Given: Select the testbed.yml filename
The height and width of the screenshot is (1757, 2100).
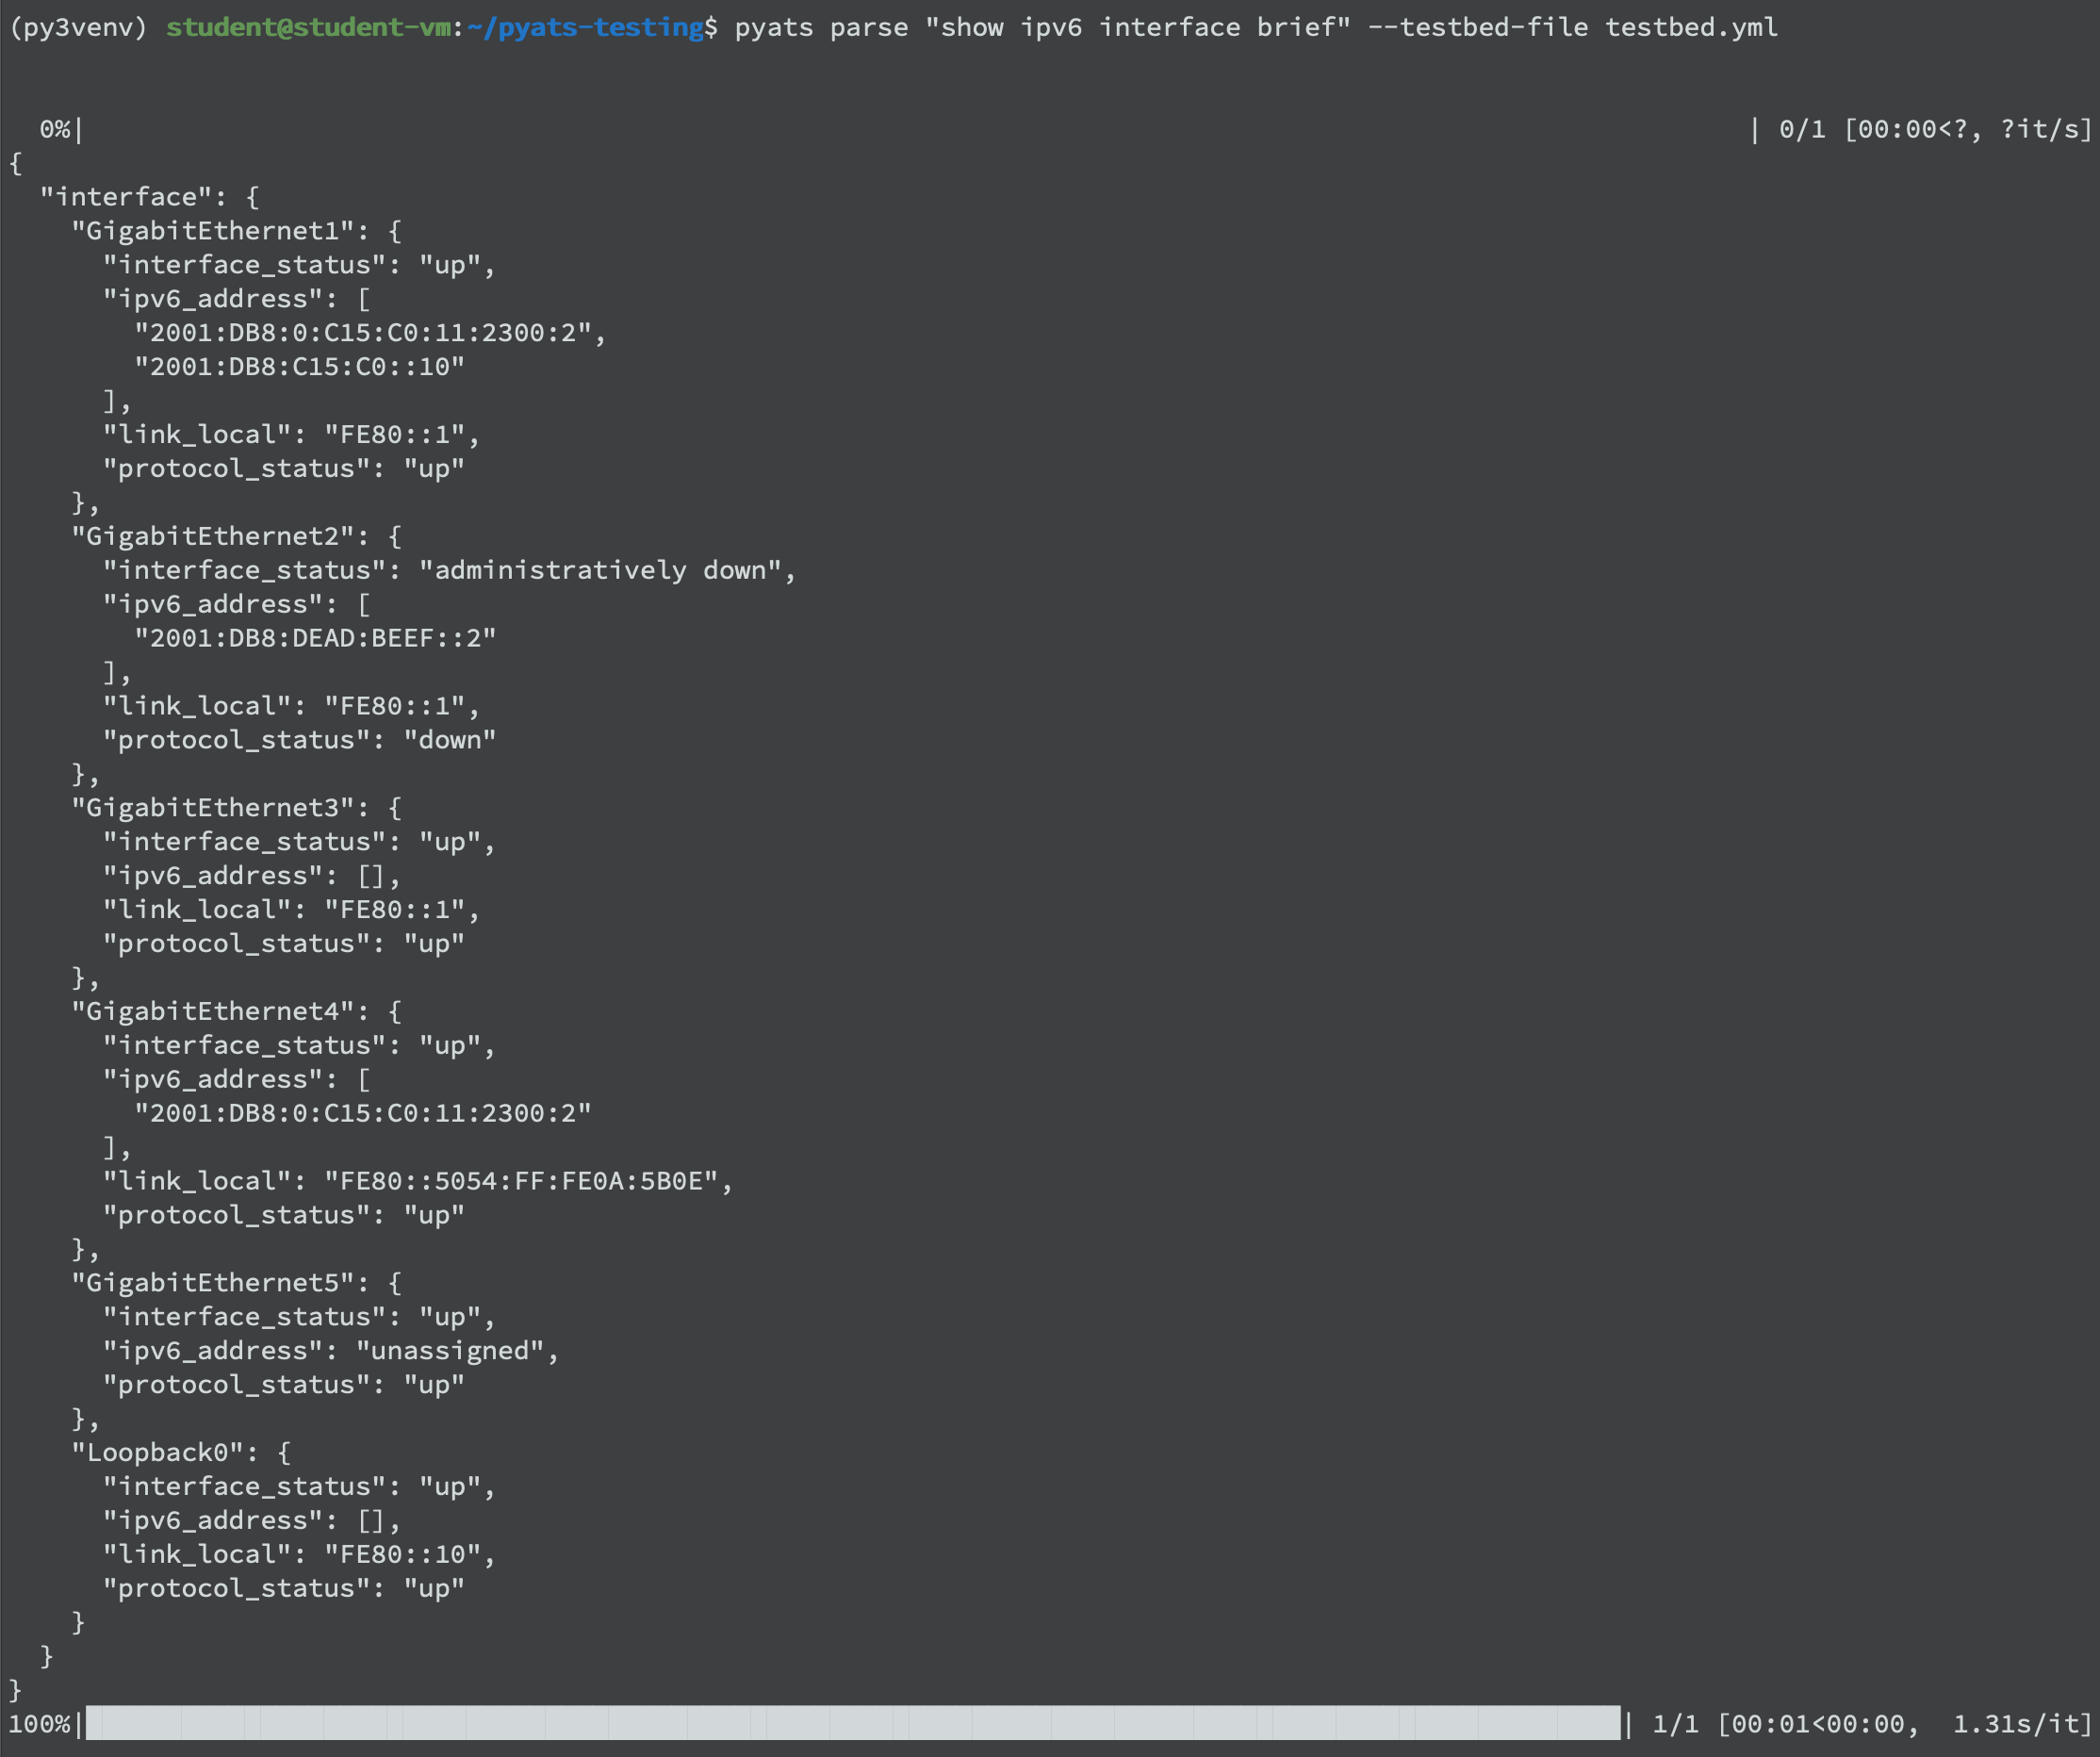Looking at the screenshot, I should 1692,27.
